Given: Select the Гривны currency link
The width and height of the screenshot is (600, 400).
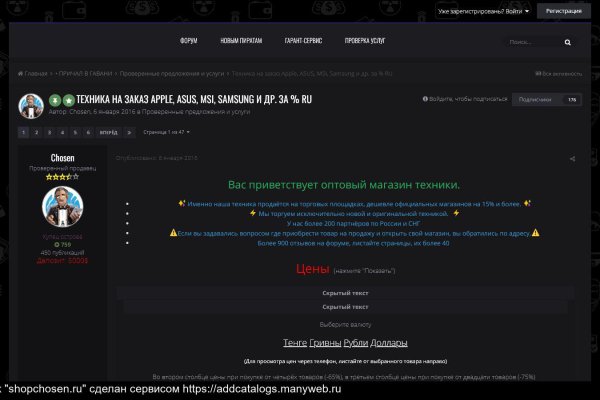Looking at the screenshot, I should tap(325, 343).
